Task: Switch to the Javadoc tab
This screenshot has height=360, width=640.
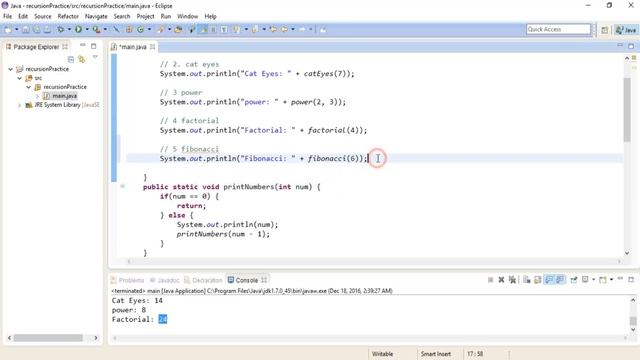Action: pos(164,280)
